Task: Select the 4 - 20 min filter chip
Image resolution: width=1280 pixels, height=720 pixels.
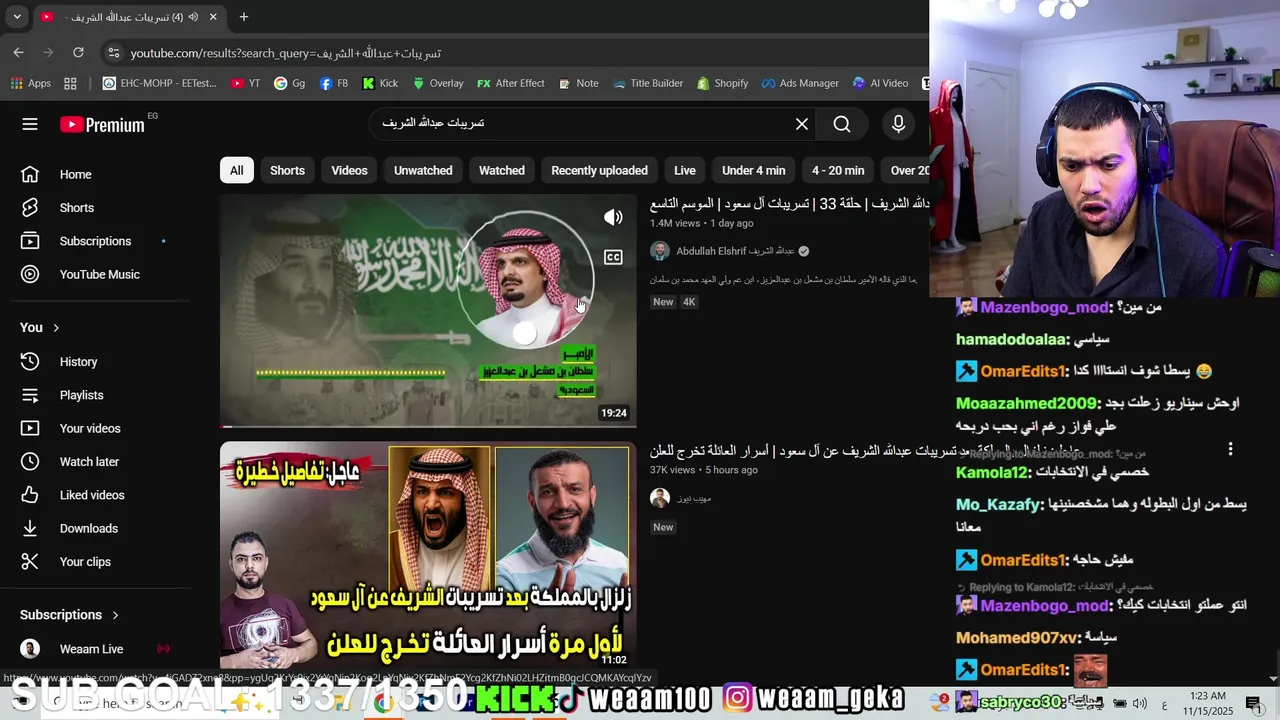Action: pyautogui.click(x=838, y=170)
